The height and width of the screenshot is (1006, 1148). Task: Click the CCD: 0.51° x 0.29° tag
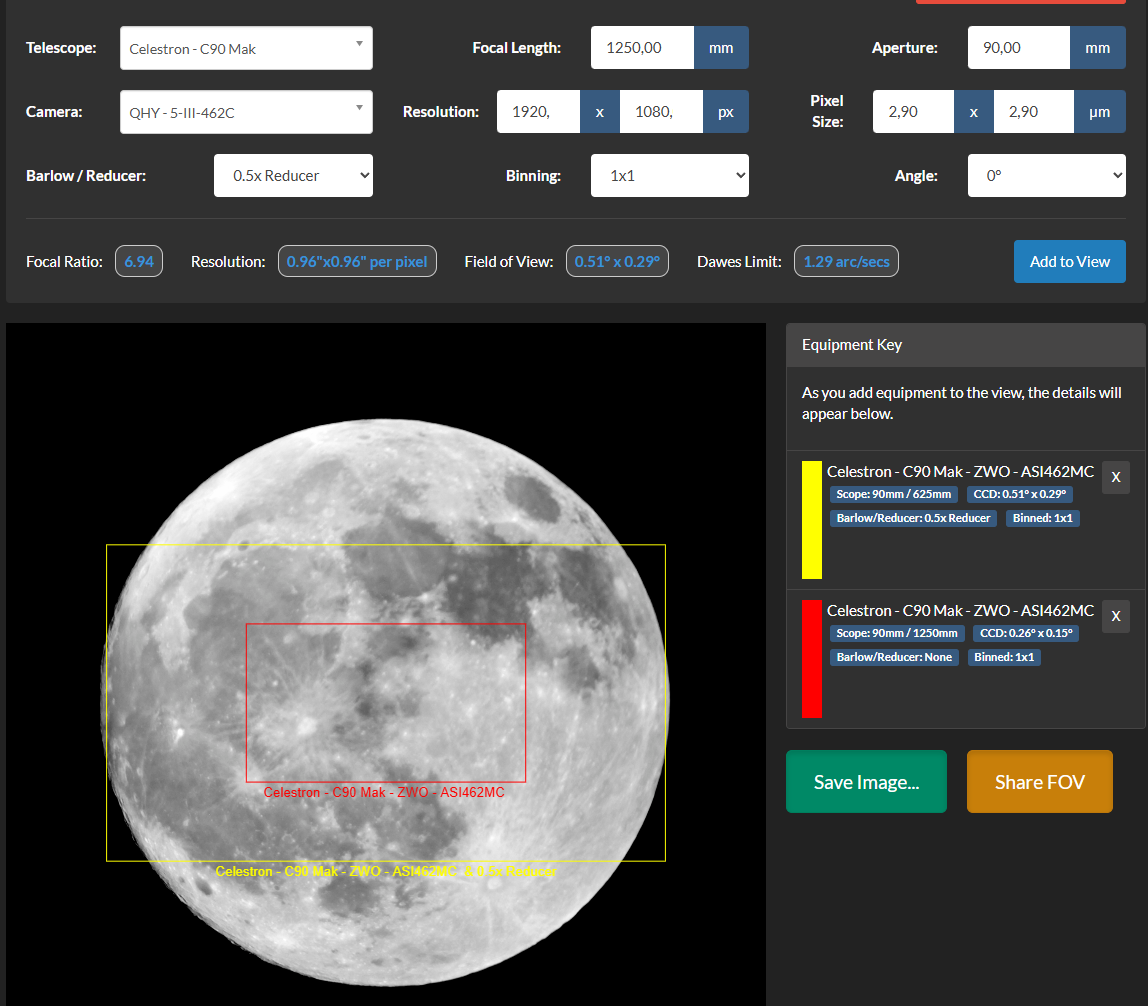coord(1020,494)
